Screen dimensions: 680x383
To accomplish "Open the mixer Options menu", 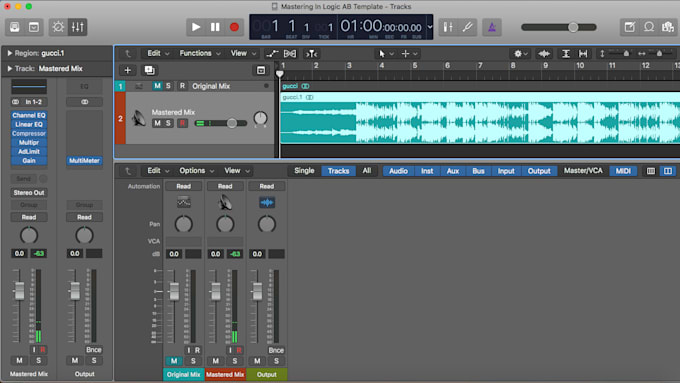I will (x=196, y=170).
